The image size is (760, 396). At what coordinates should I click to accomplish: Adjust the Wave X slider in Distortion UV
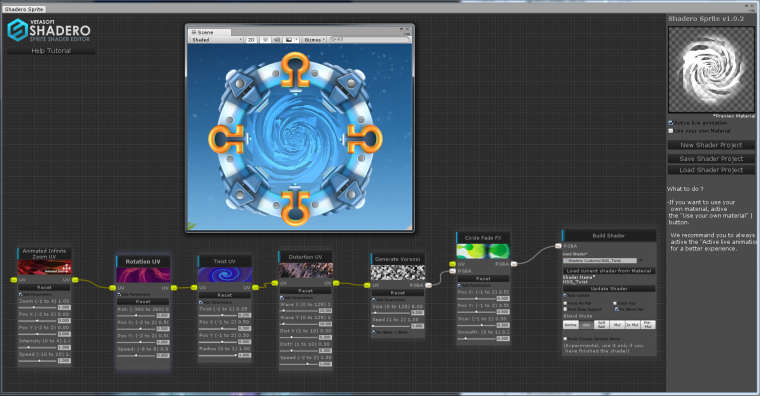[x=299, y=311]
